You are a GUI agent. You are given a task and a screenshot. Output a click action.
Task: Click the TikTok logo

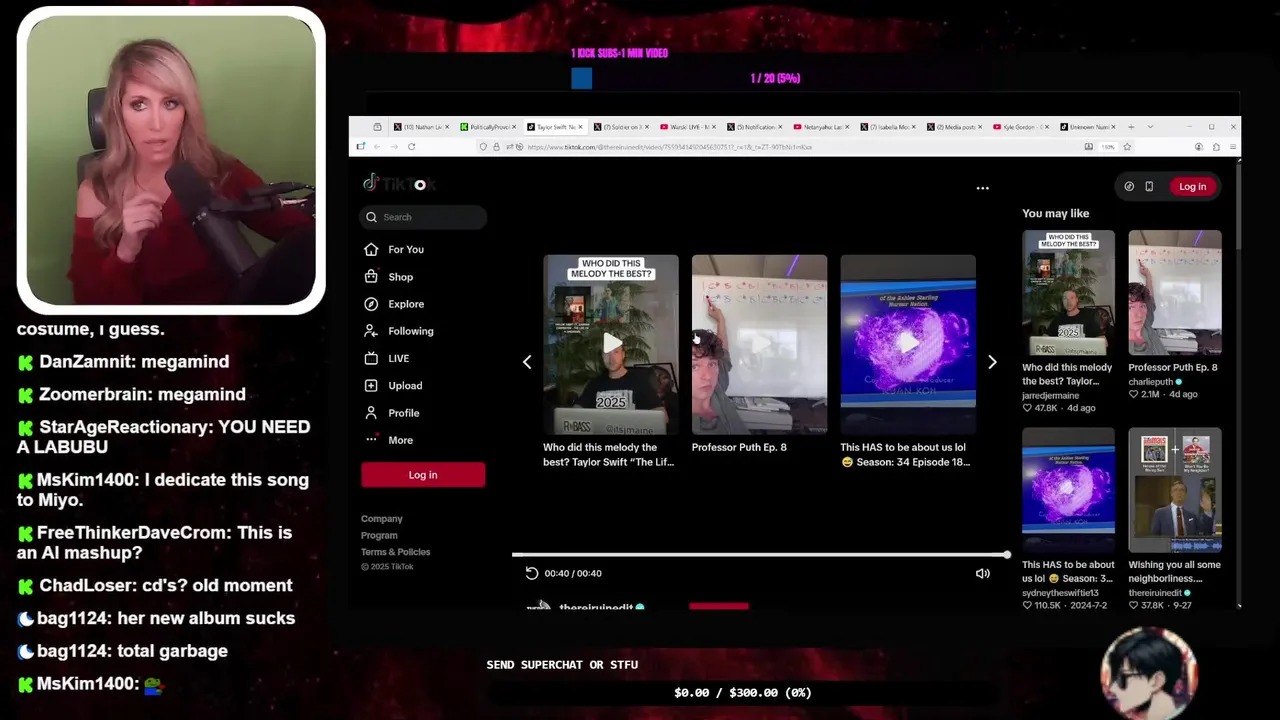(x=399, y=184)
